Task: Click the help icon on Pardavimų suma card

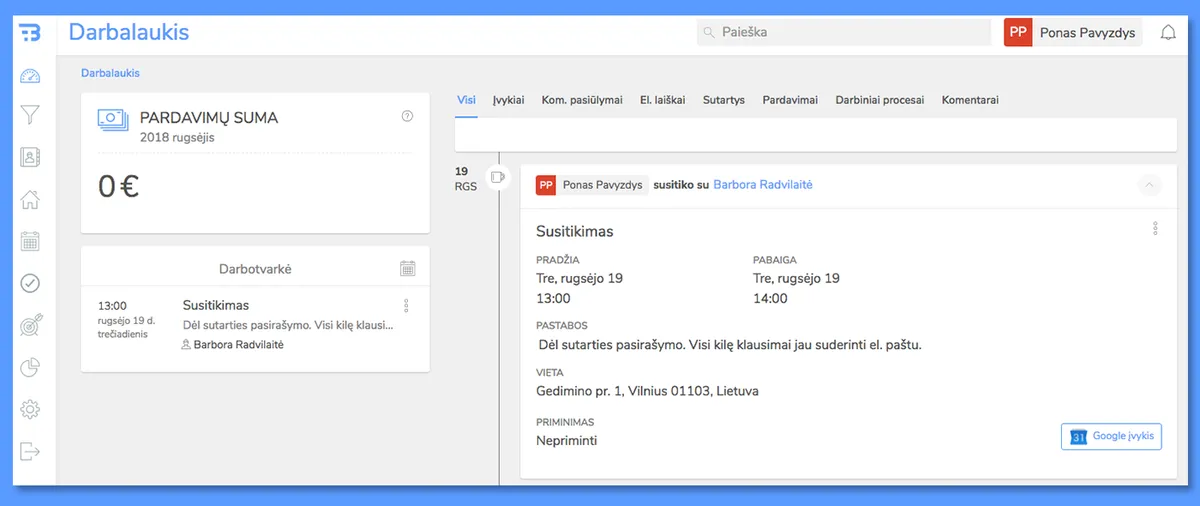Action: [x=407, y=116]
